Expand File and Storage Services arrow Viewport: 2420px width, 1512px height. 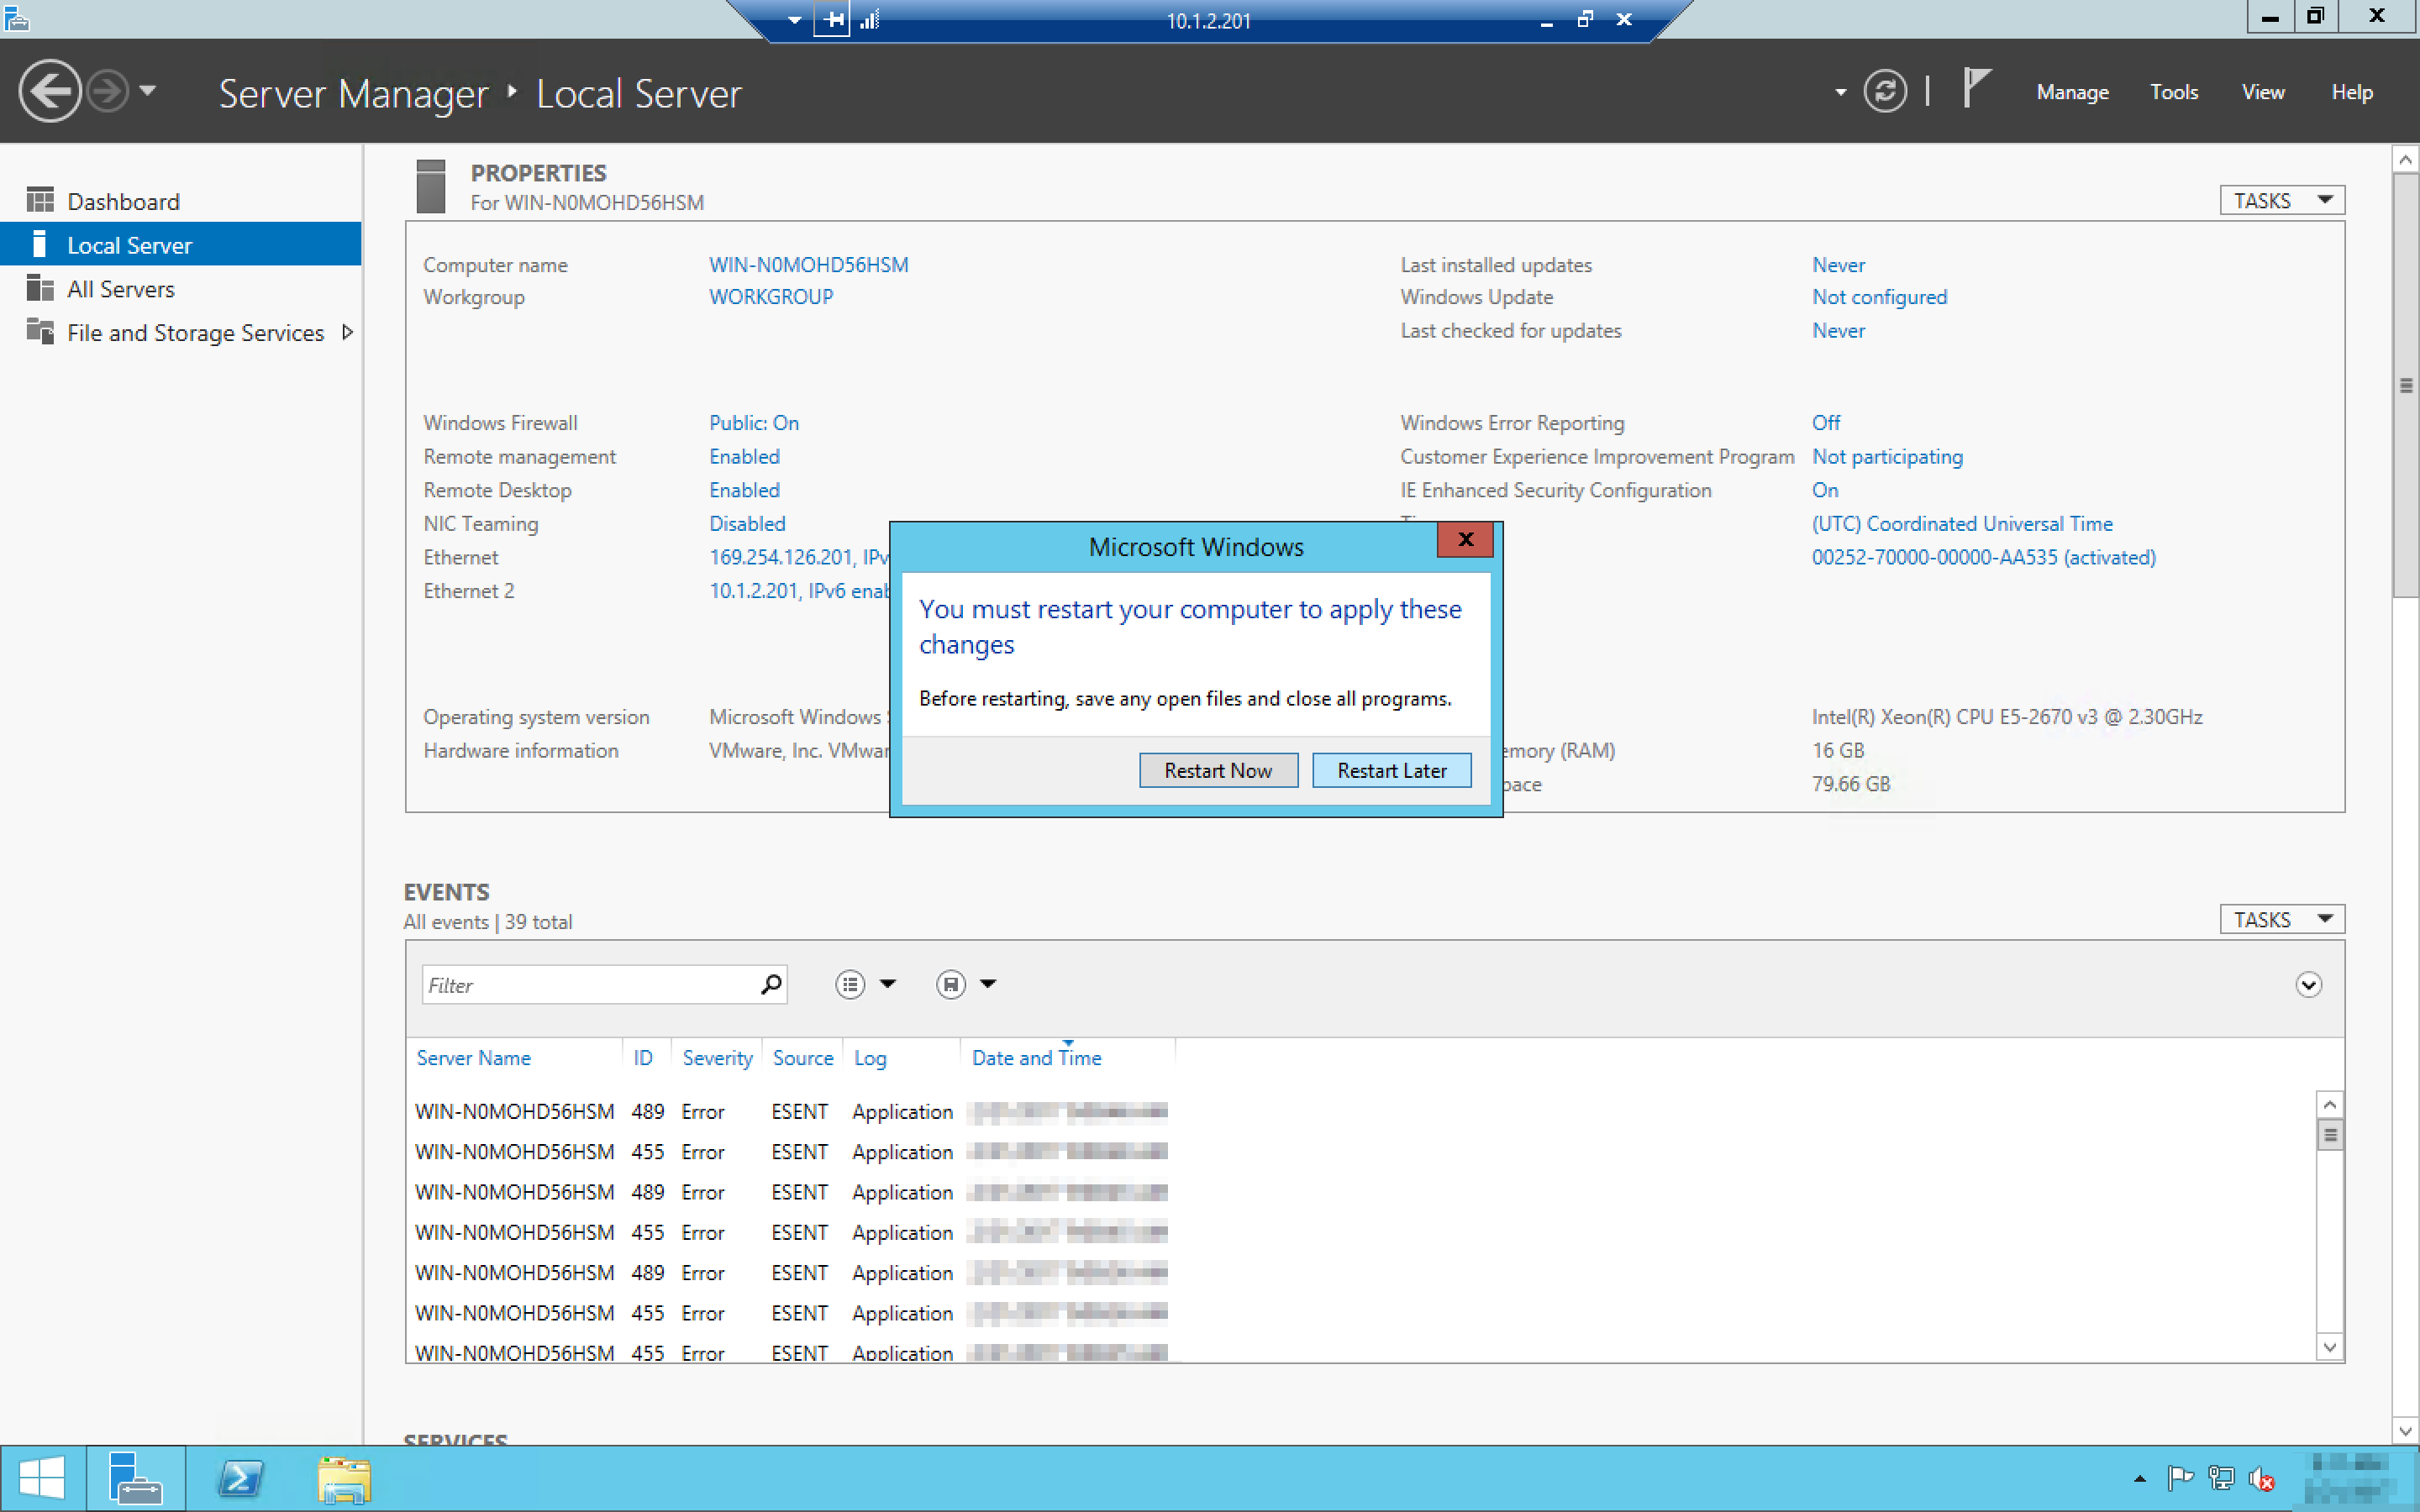click(x=347, y=332)
